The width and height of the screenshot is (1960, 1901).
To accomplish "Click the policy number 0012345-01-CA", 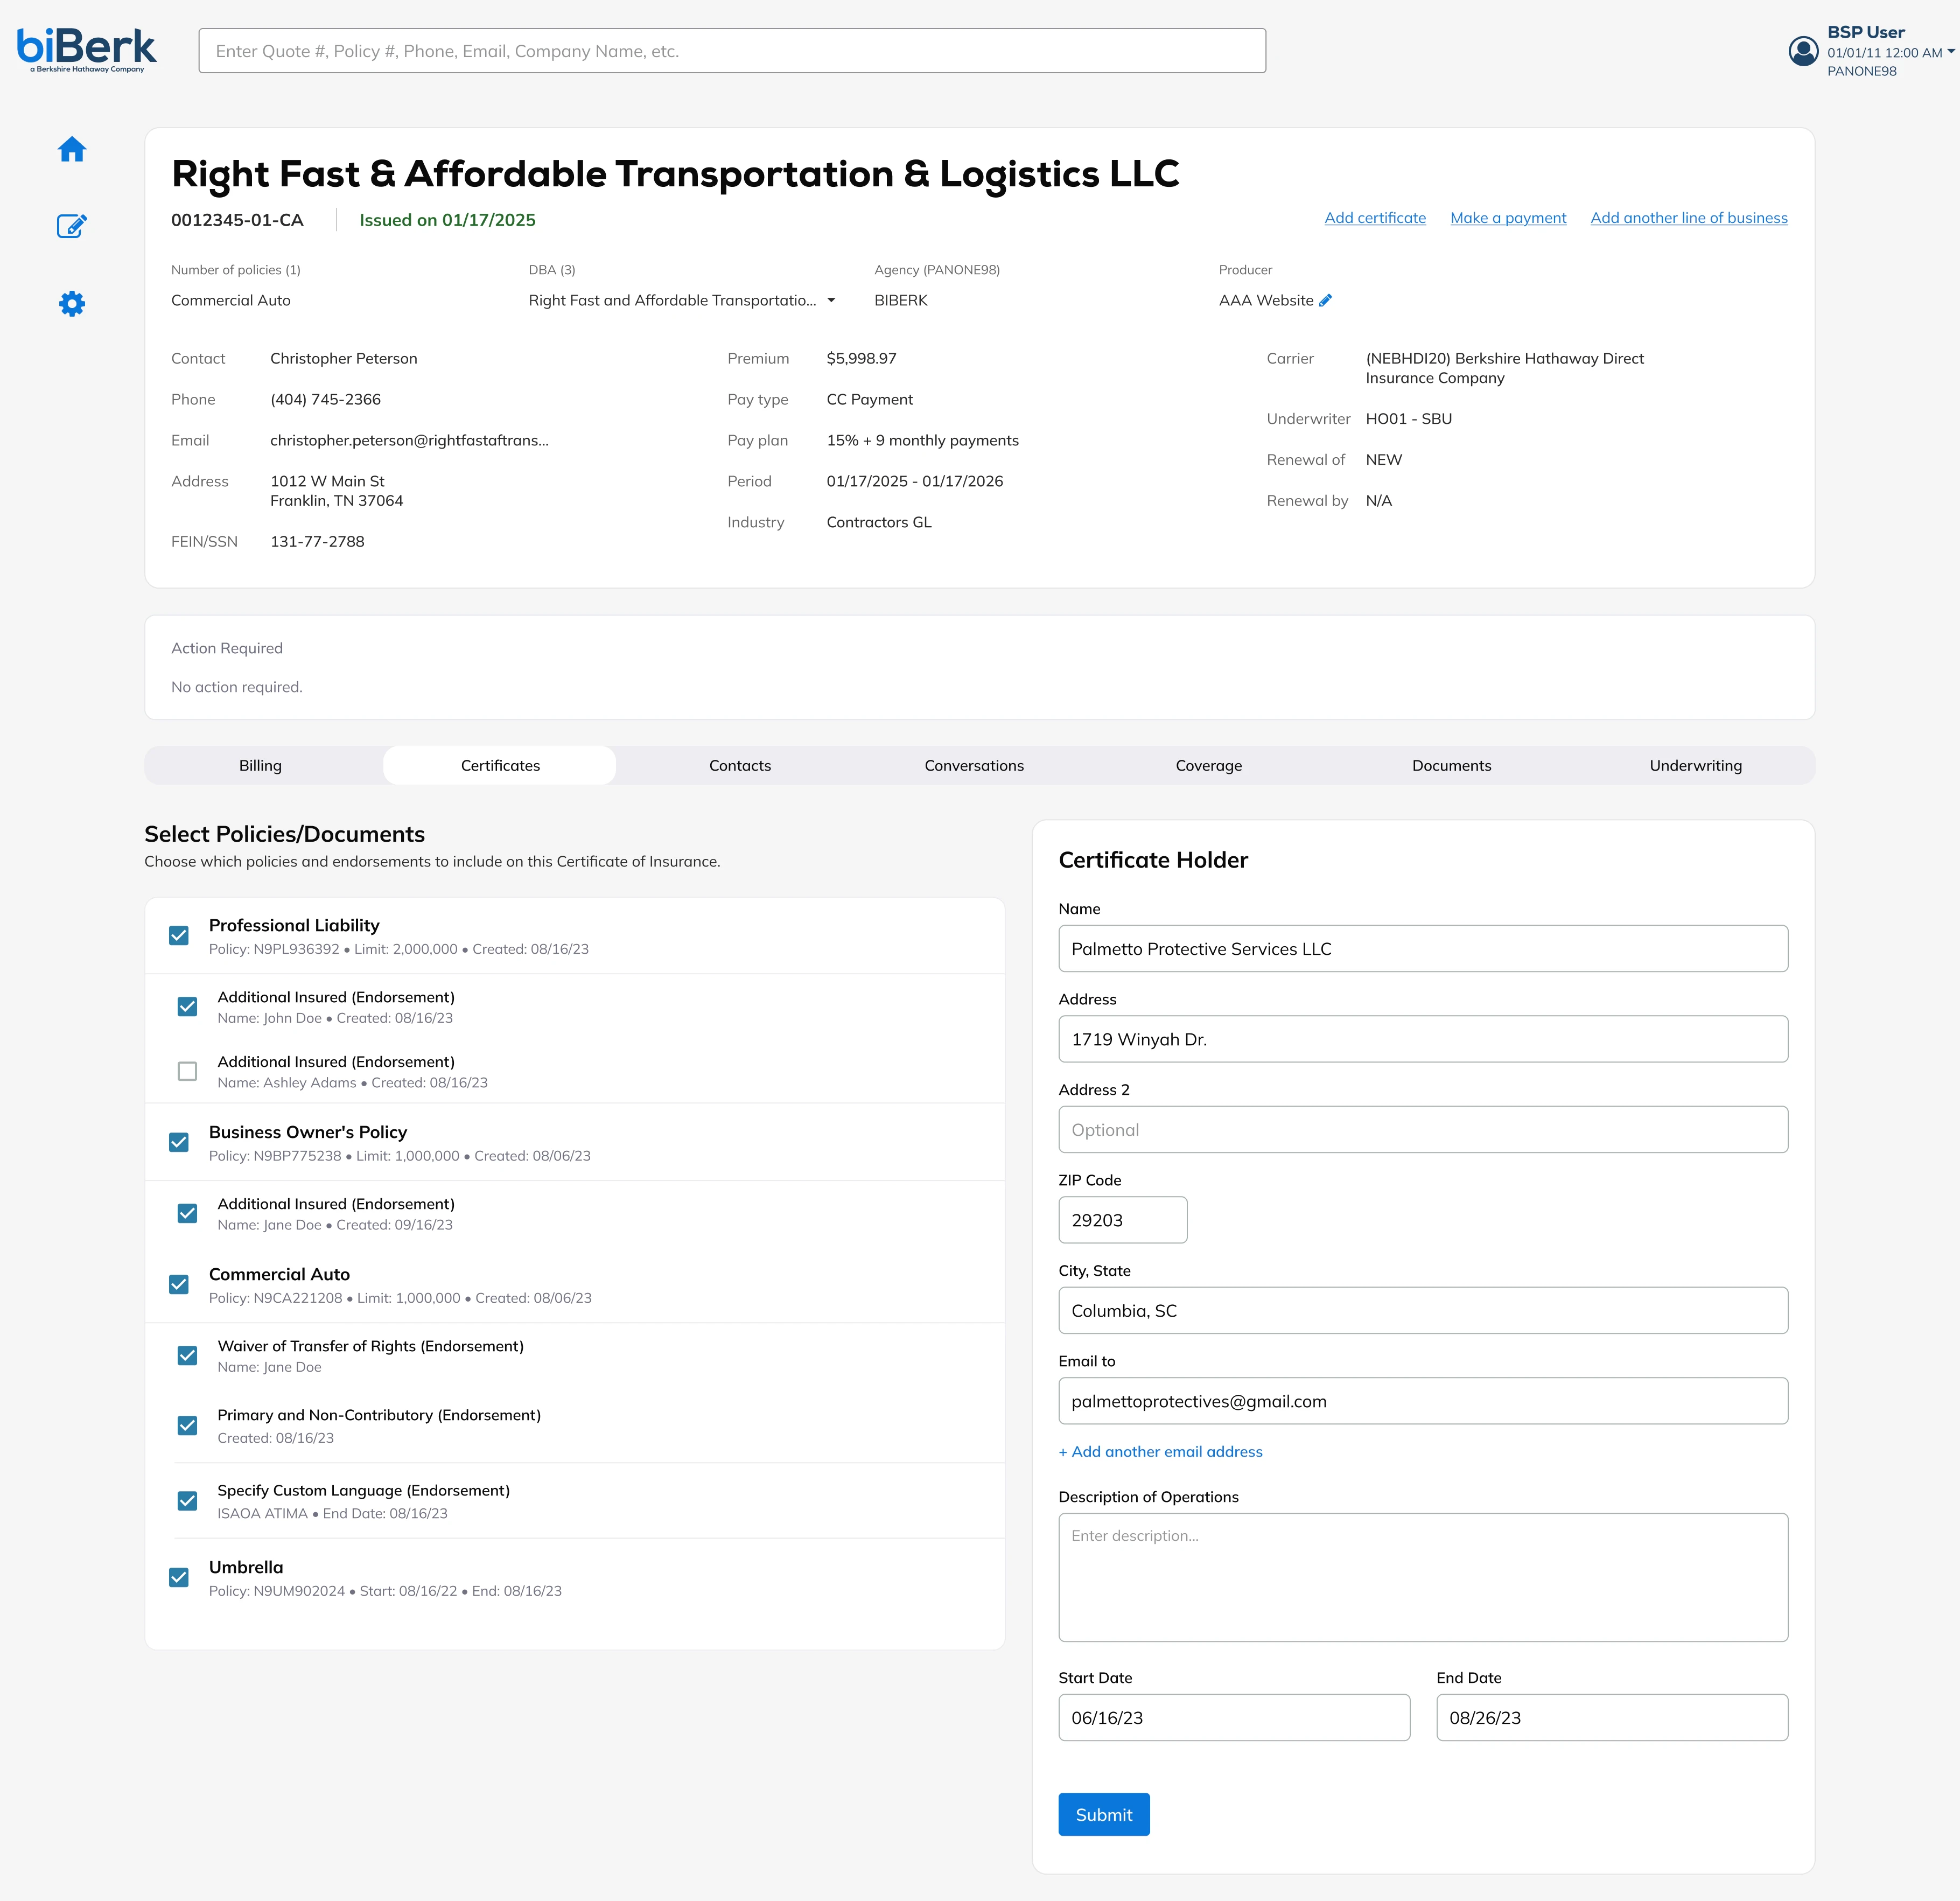I will click(237, 220).
